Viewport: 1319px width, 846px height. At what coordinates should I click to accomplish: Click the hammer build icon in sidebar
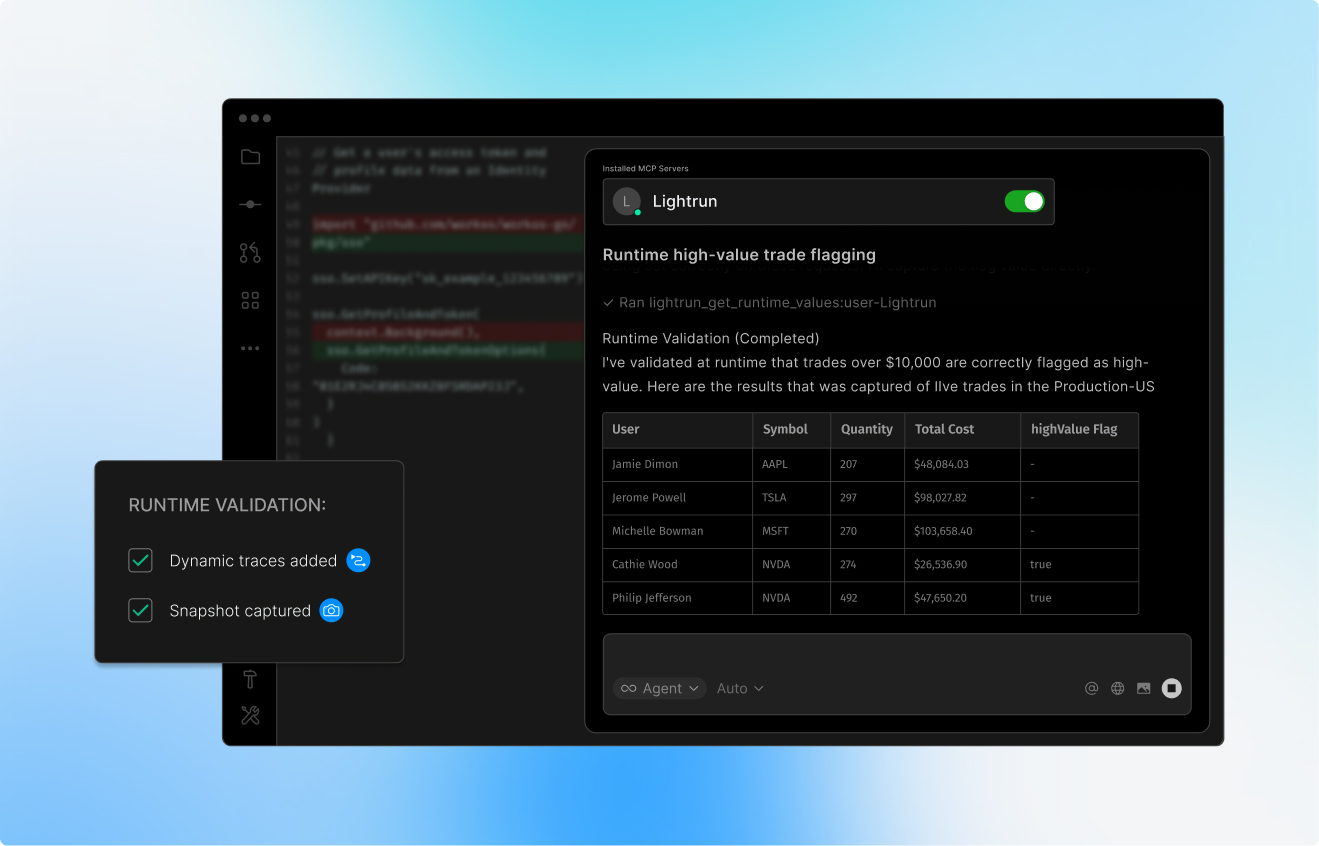[250, 679]
